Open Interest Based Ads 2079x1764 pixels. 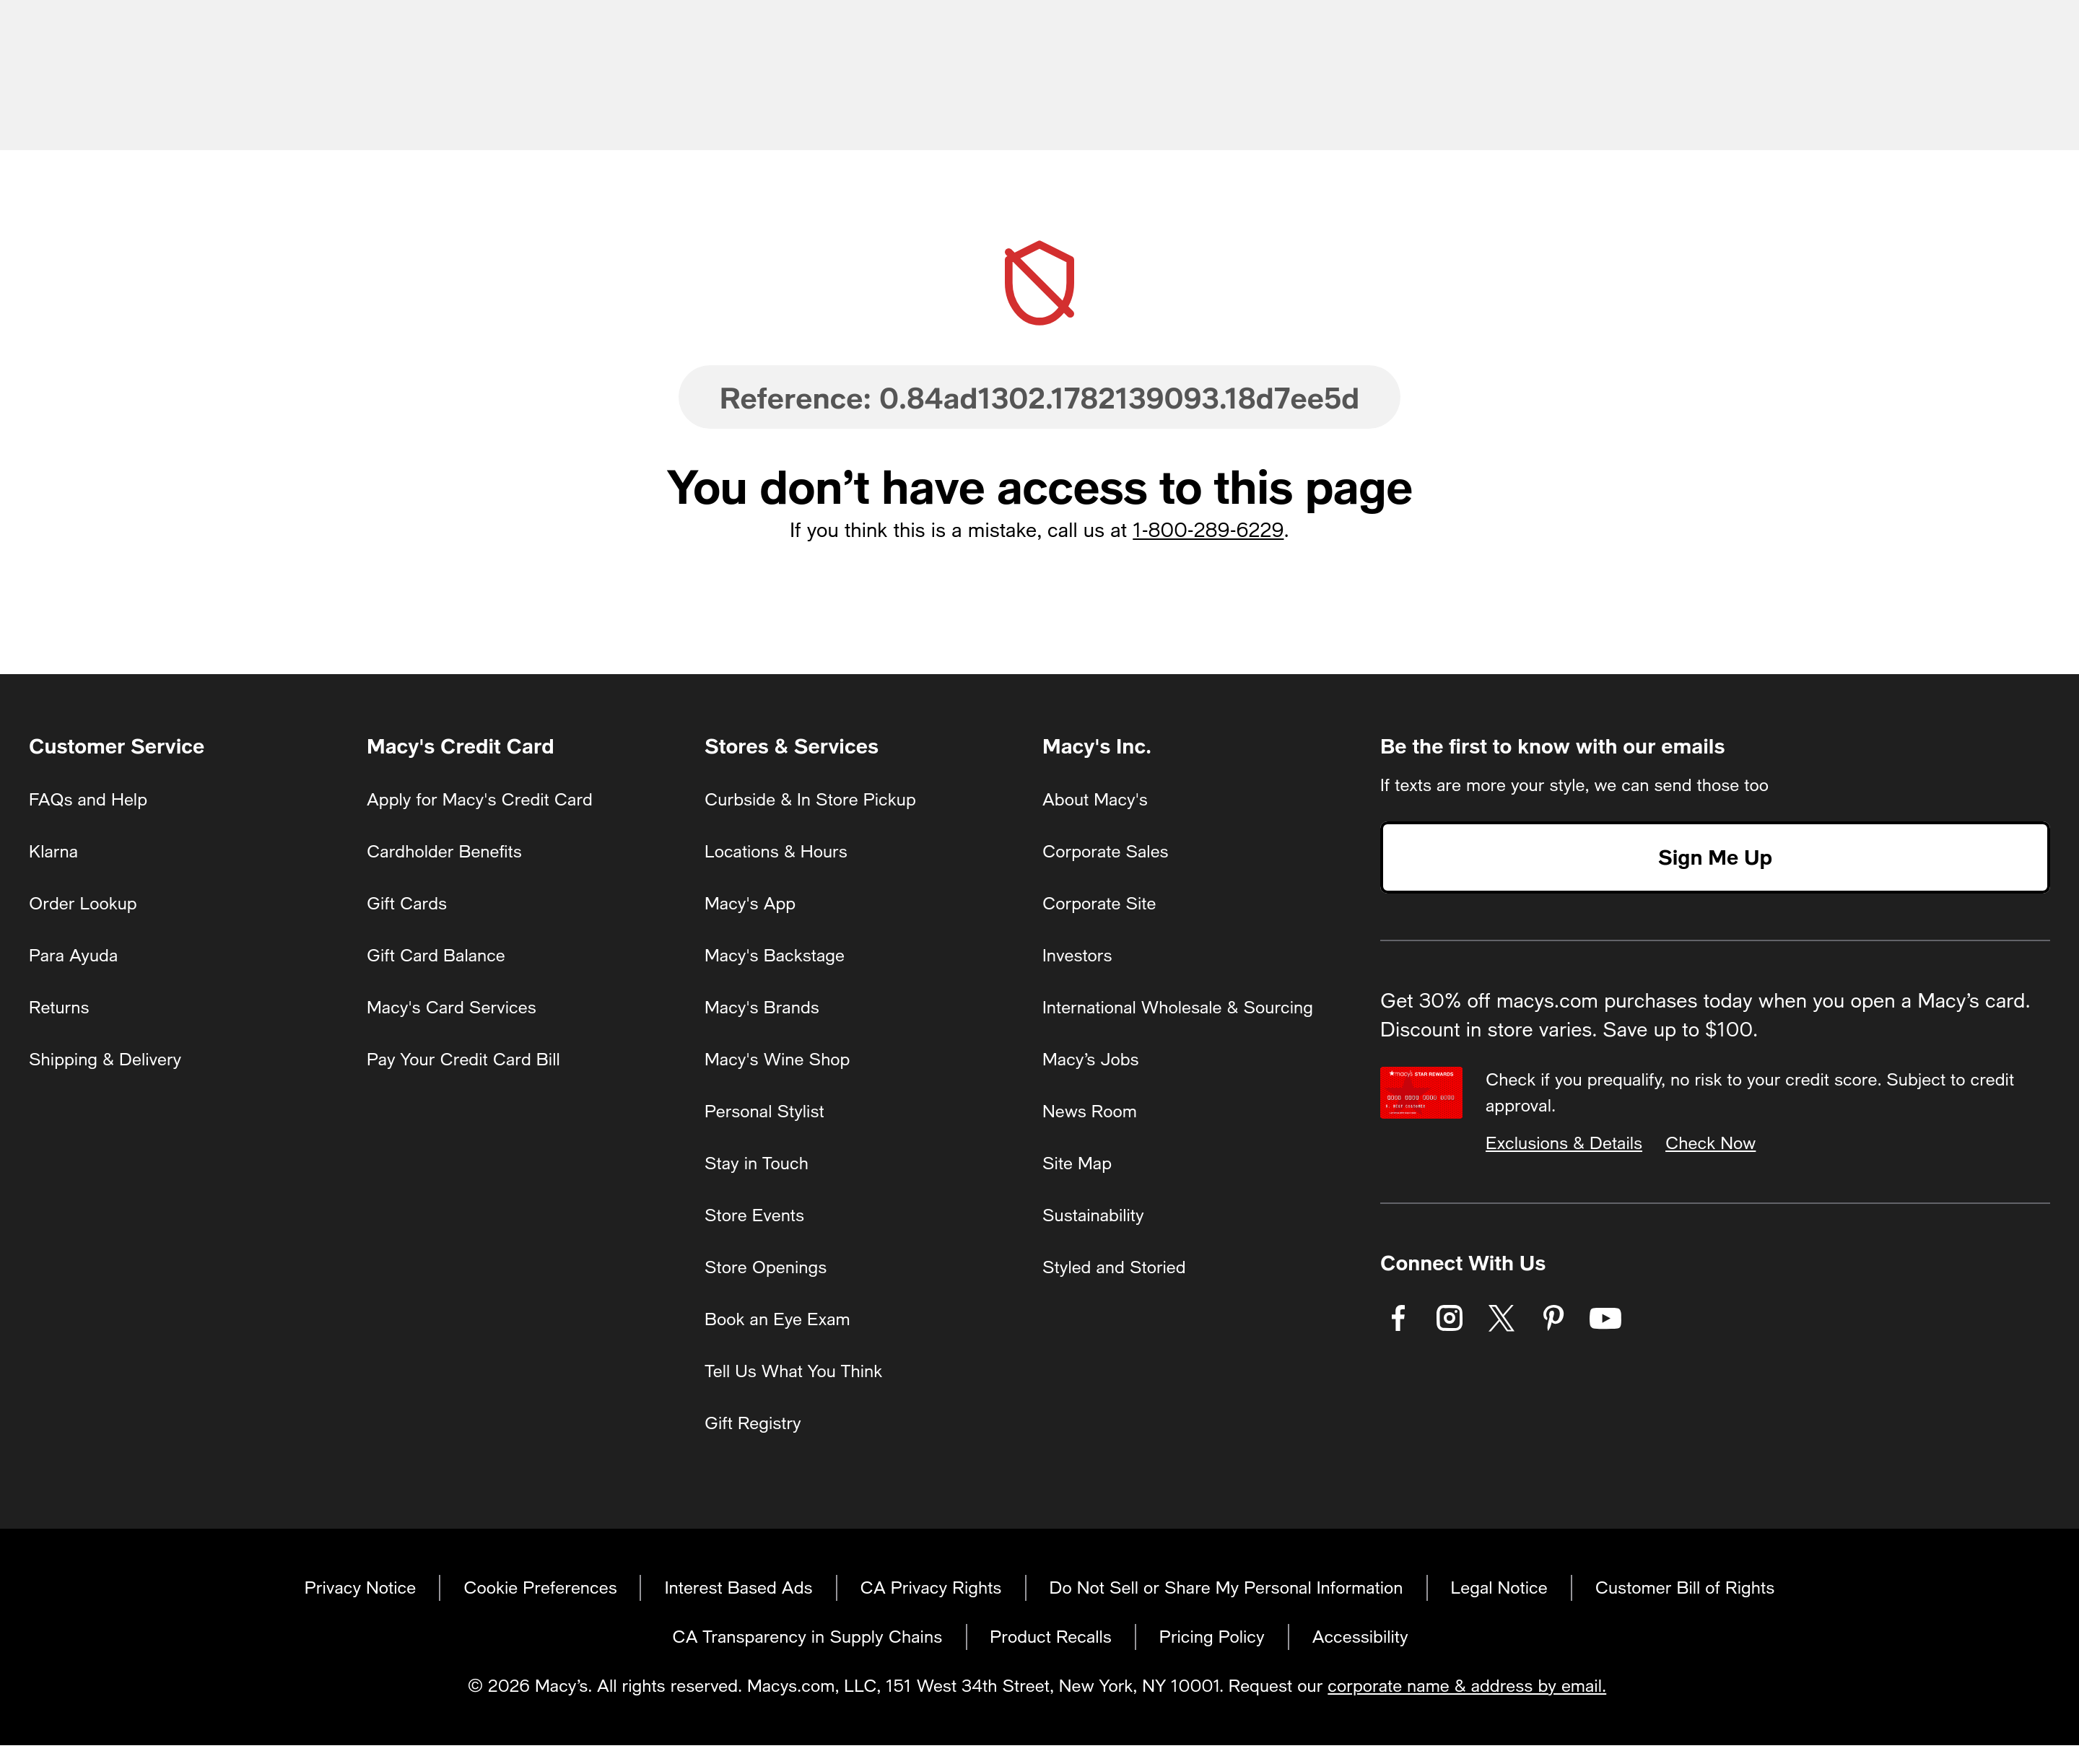(x=738, y=1587)
